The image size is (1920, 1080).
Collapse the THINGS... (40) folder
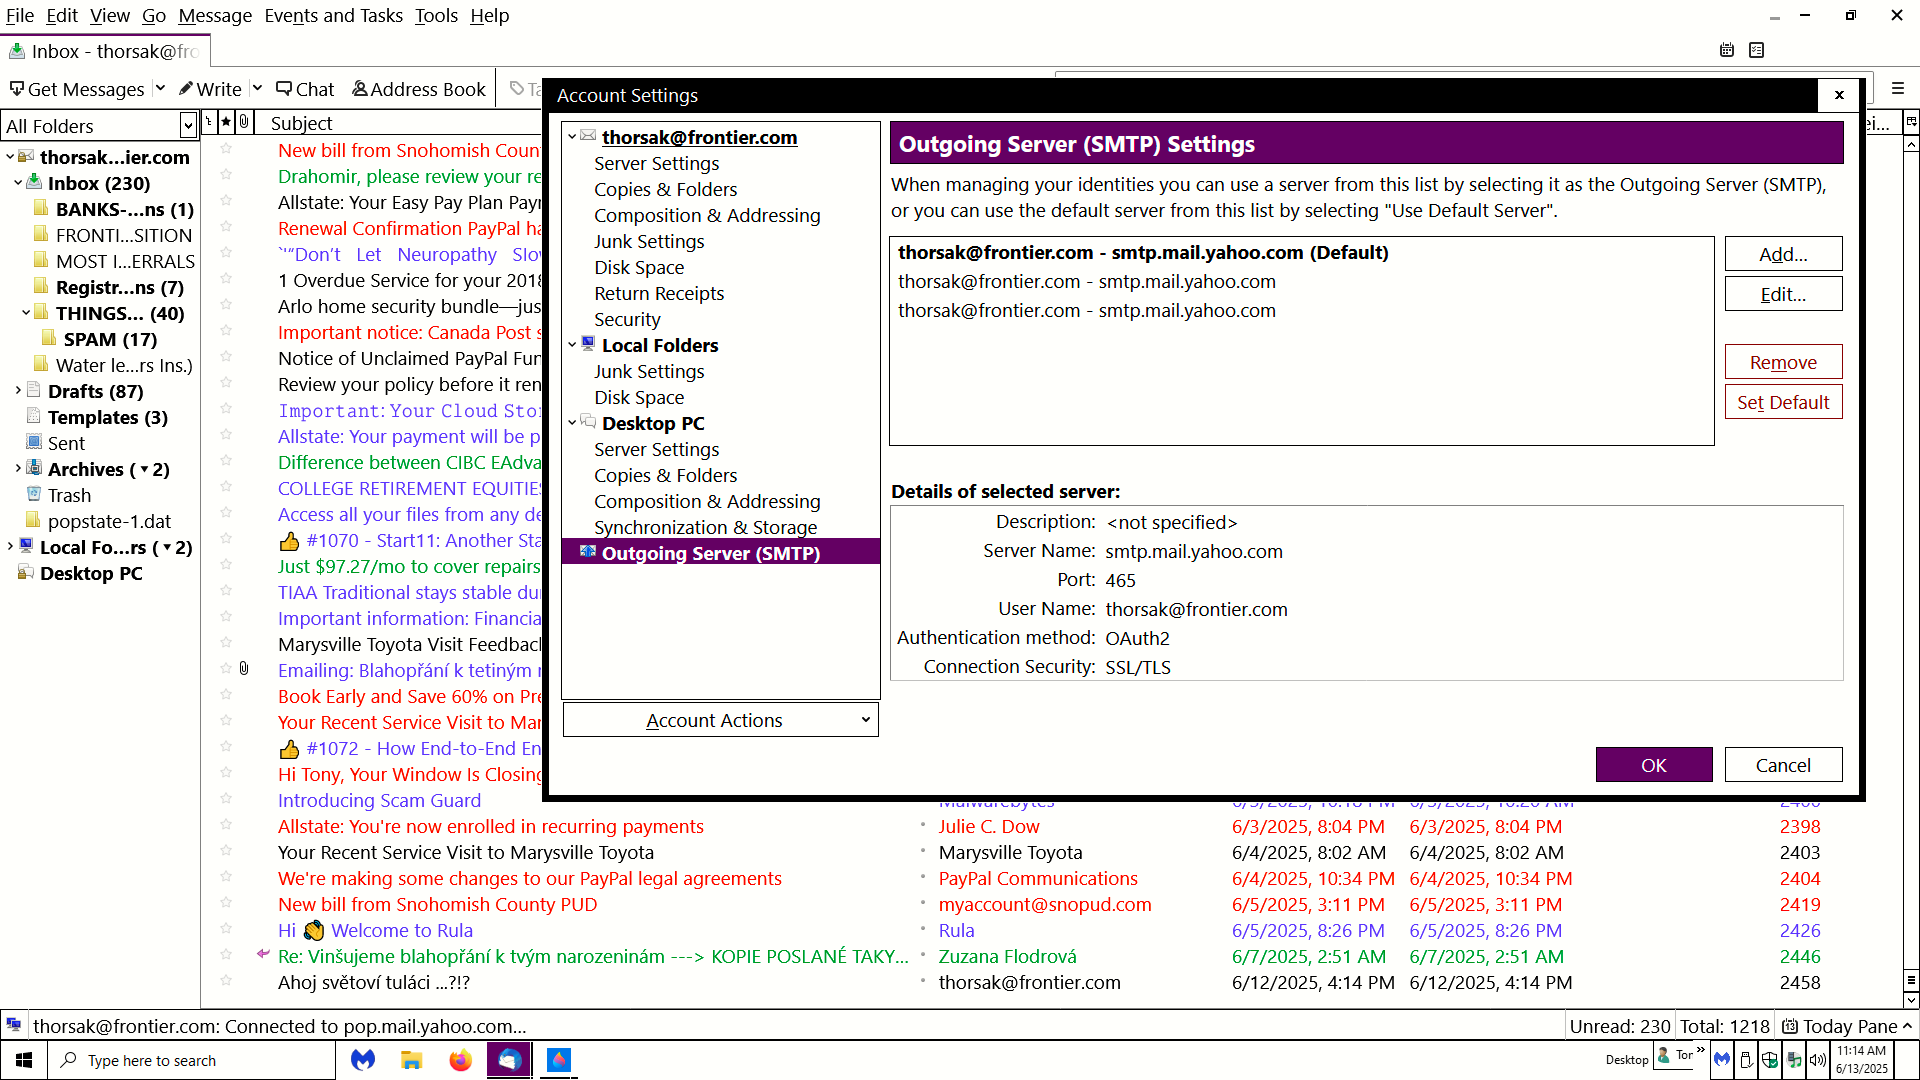tap(26, 313)
